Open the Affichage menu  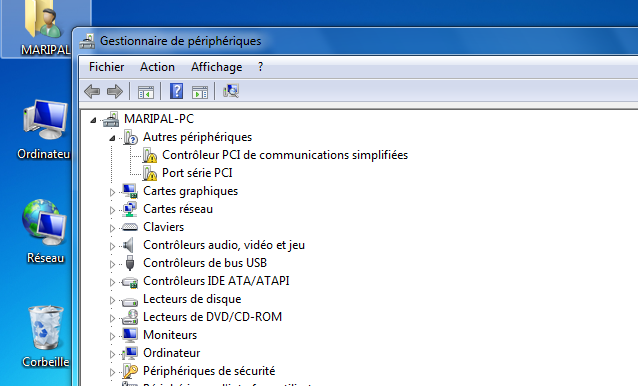tap(216, 67)
